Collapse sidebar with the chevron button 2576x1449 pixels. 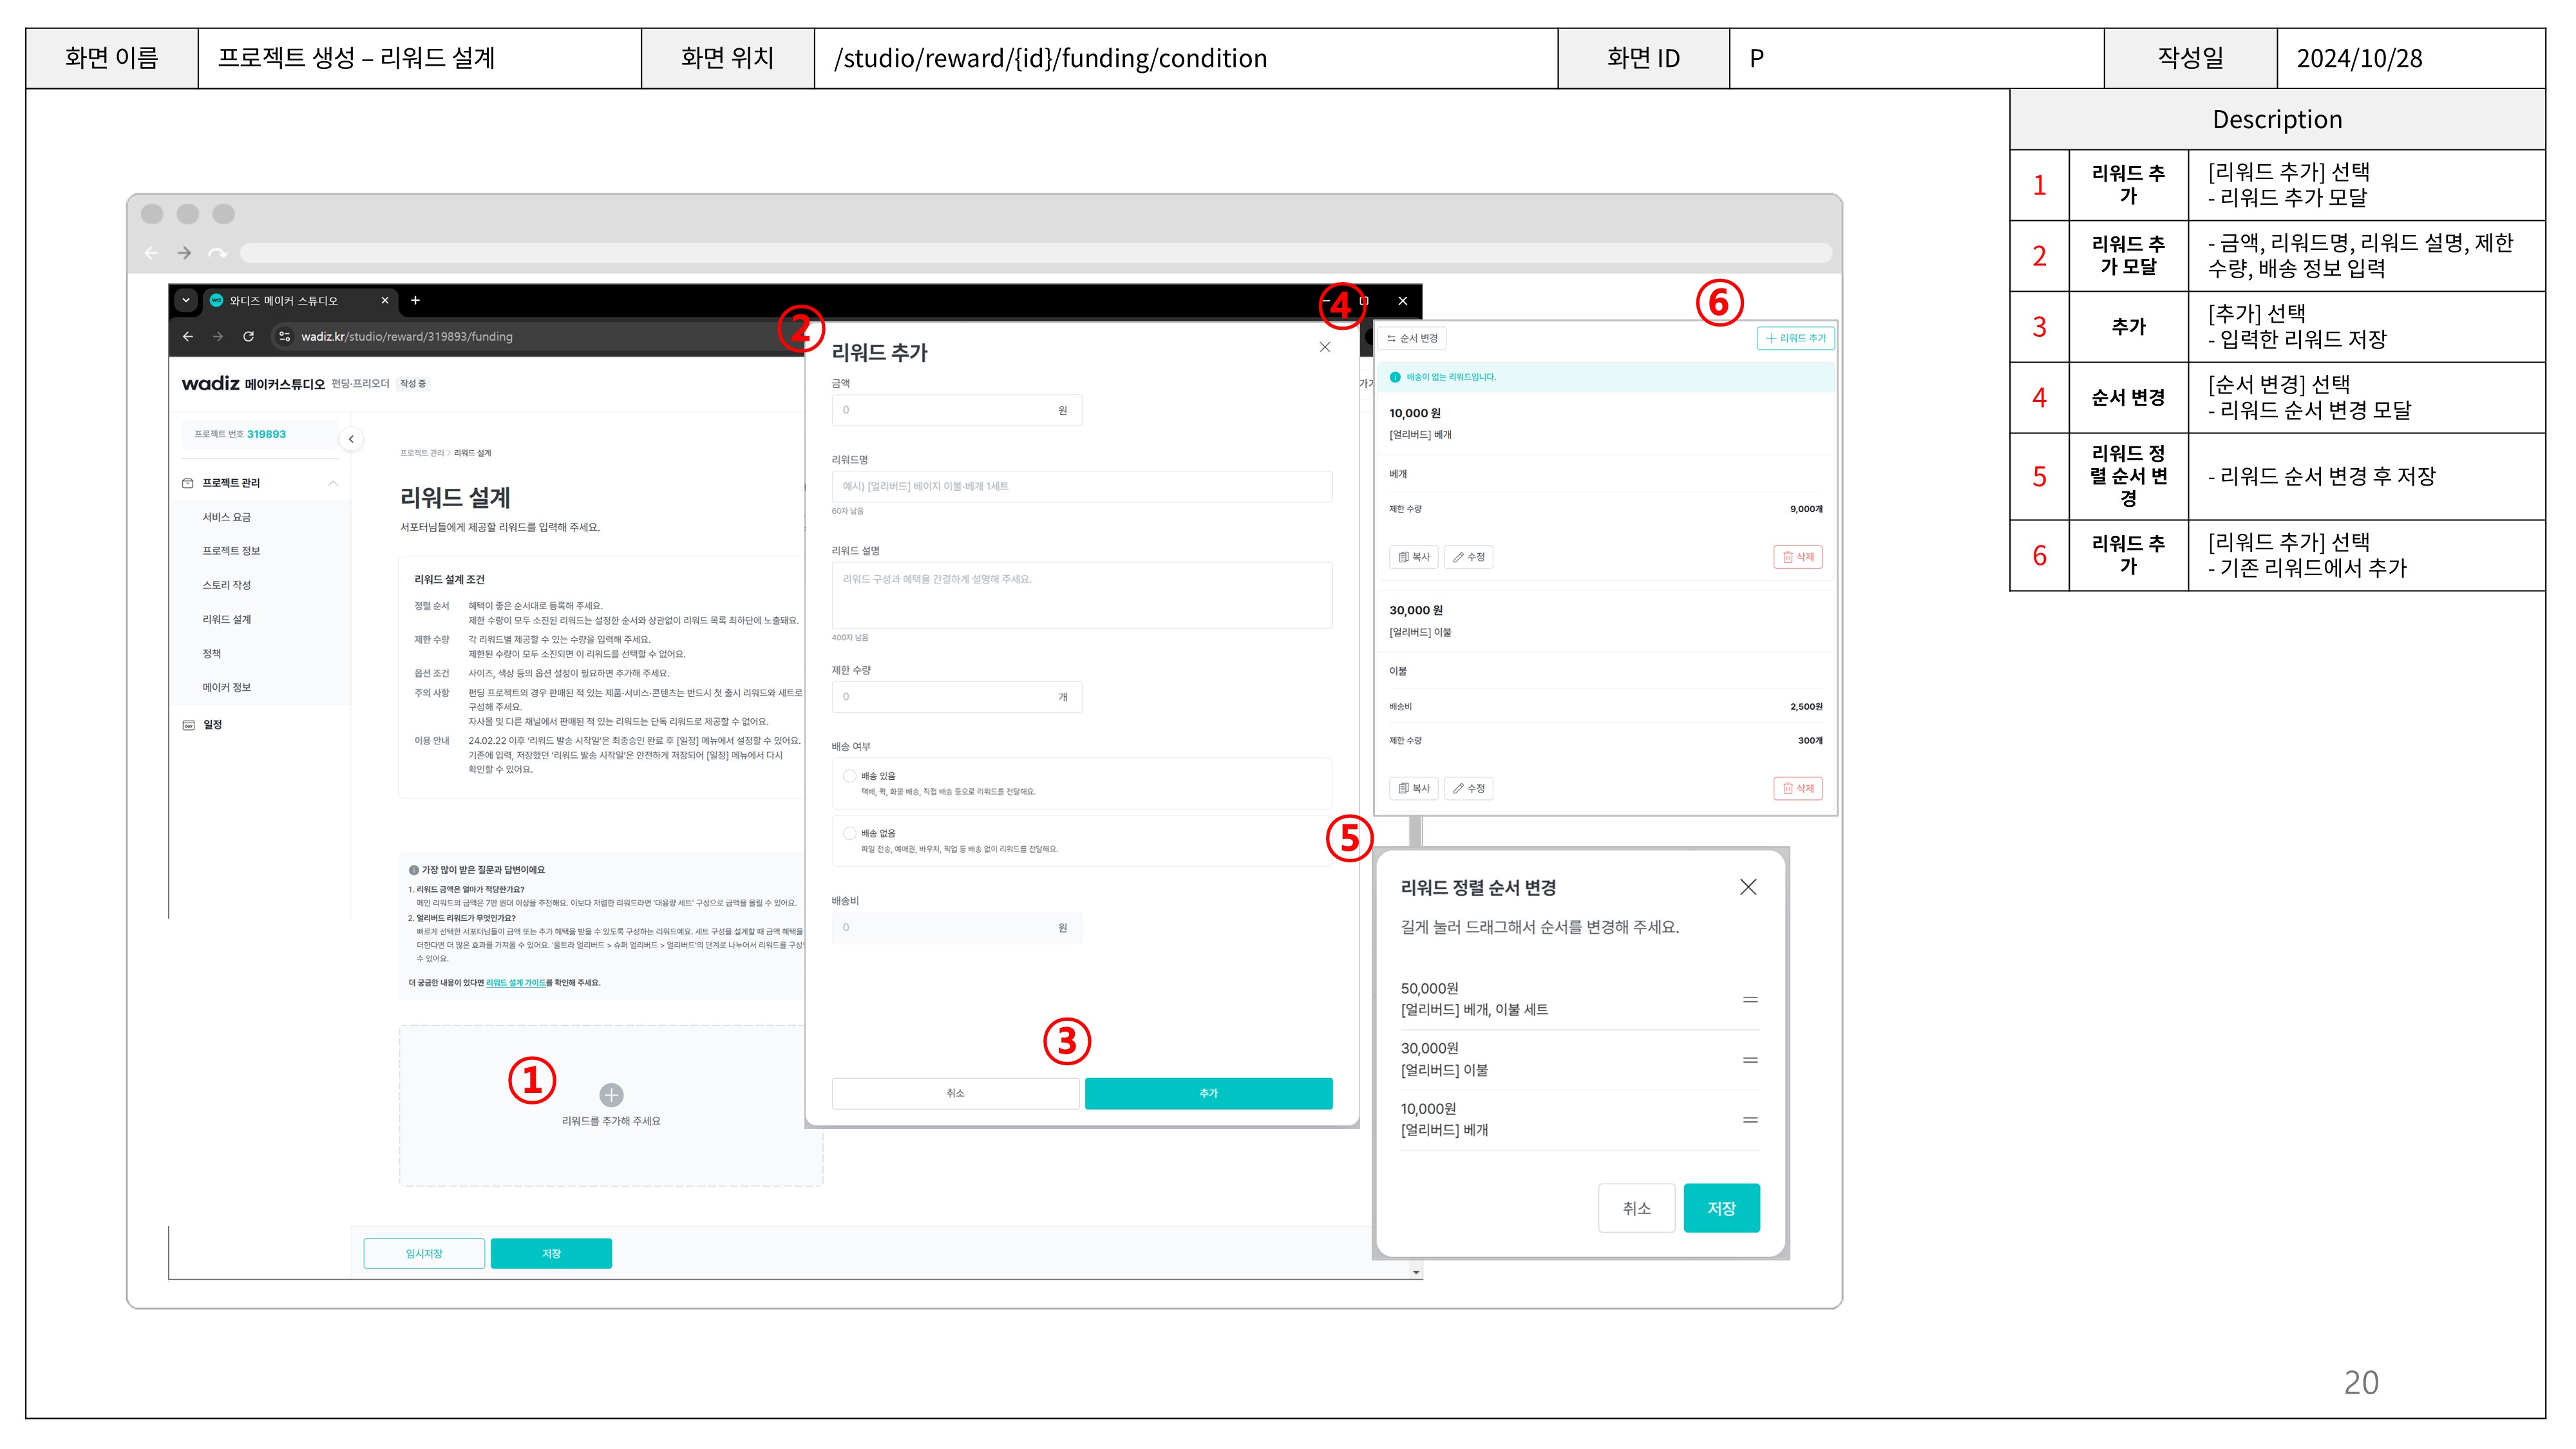(351, 439)
